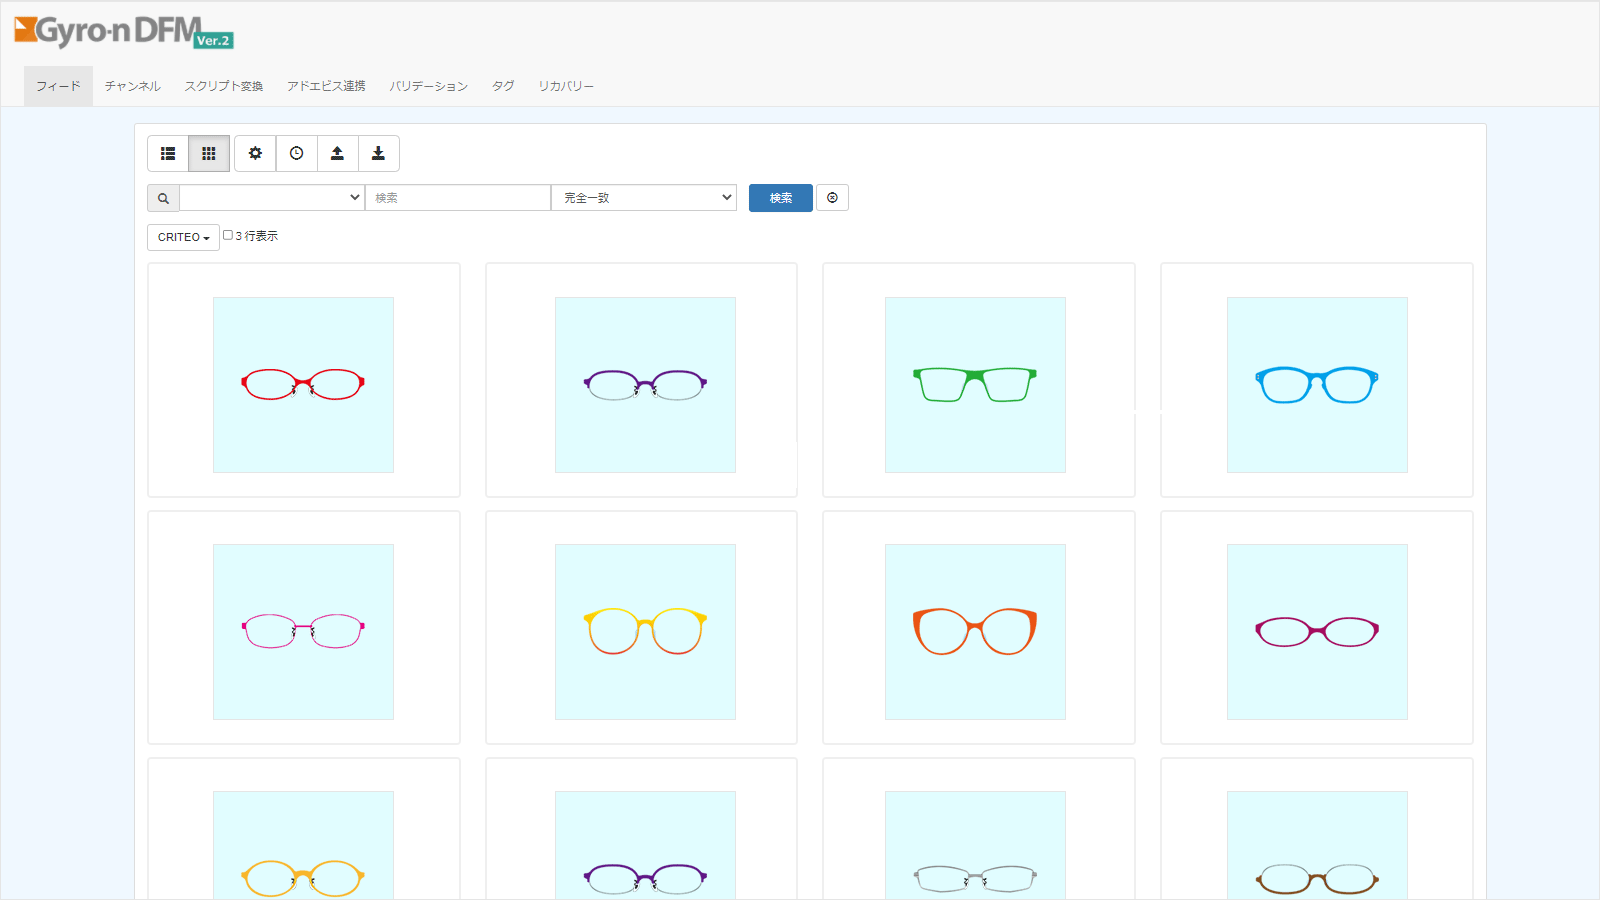Open the アドエビス連携 tab
The height and width of the screenshot is (900, 1600).
[326, 86]
